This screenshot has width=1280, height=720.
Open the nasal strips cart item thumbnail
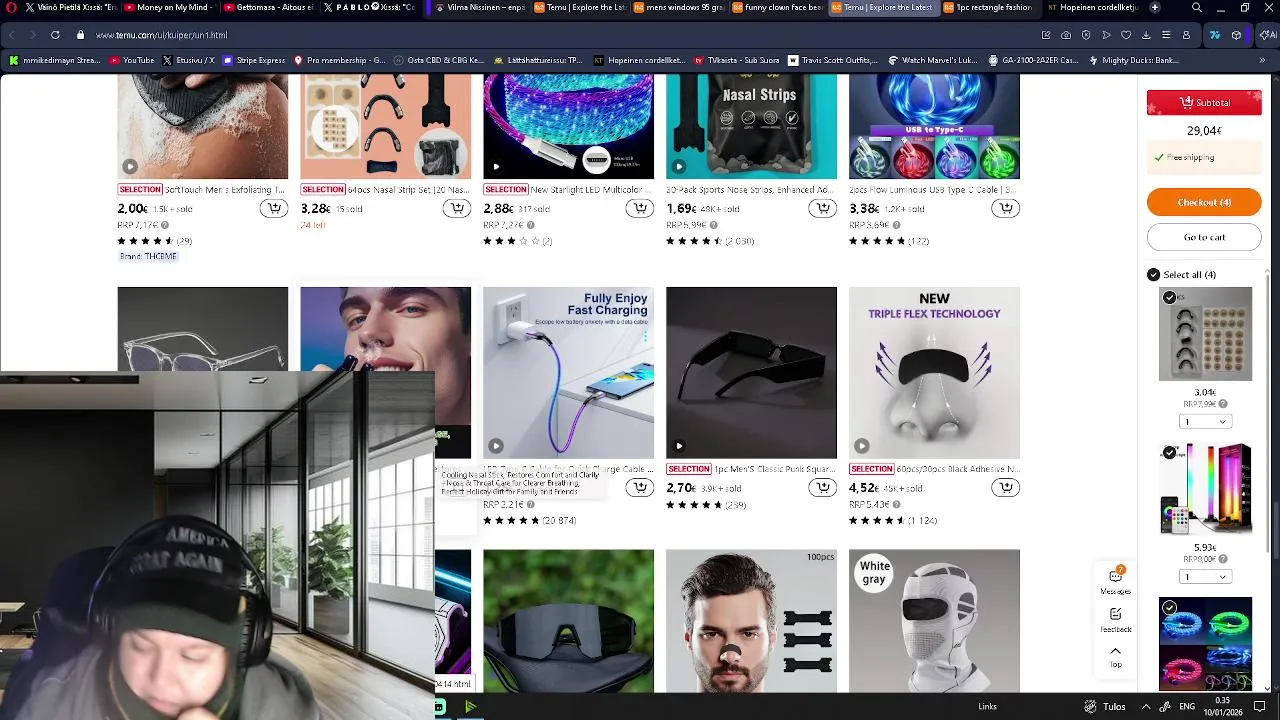point(1205,334)
